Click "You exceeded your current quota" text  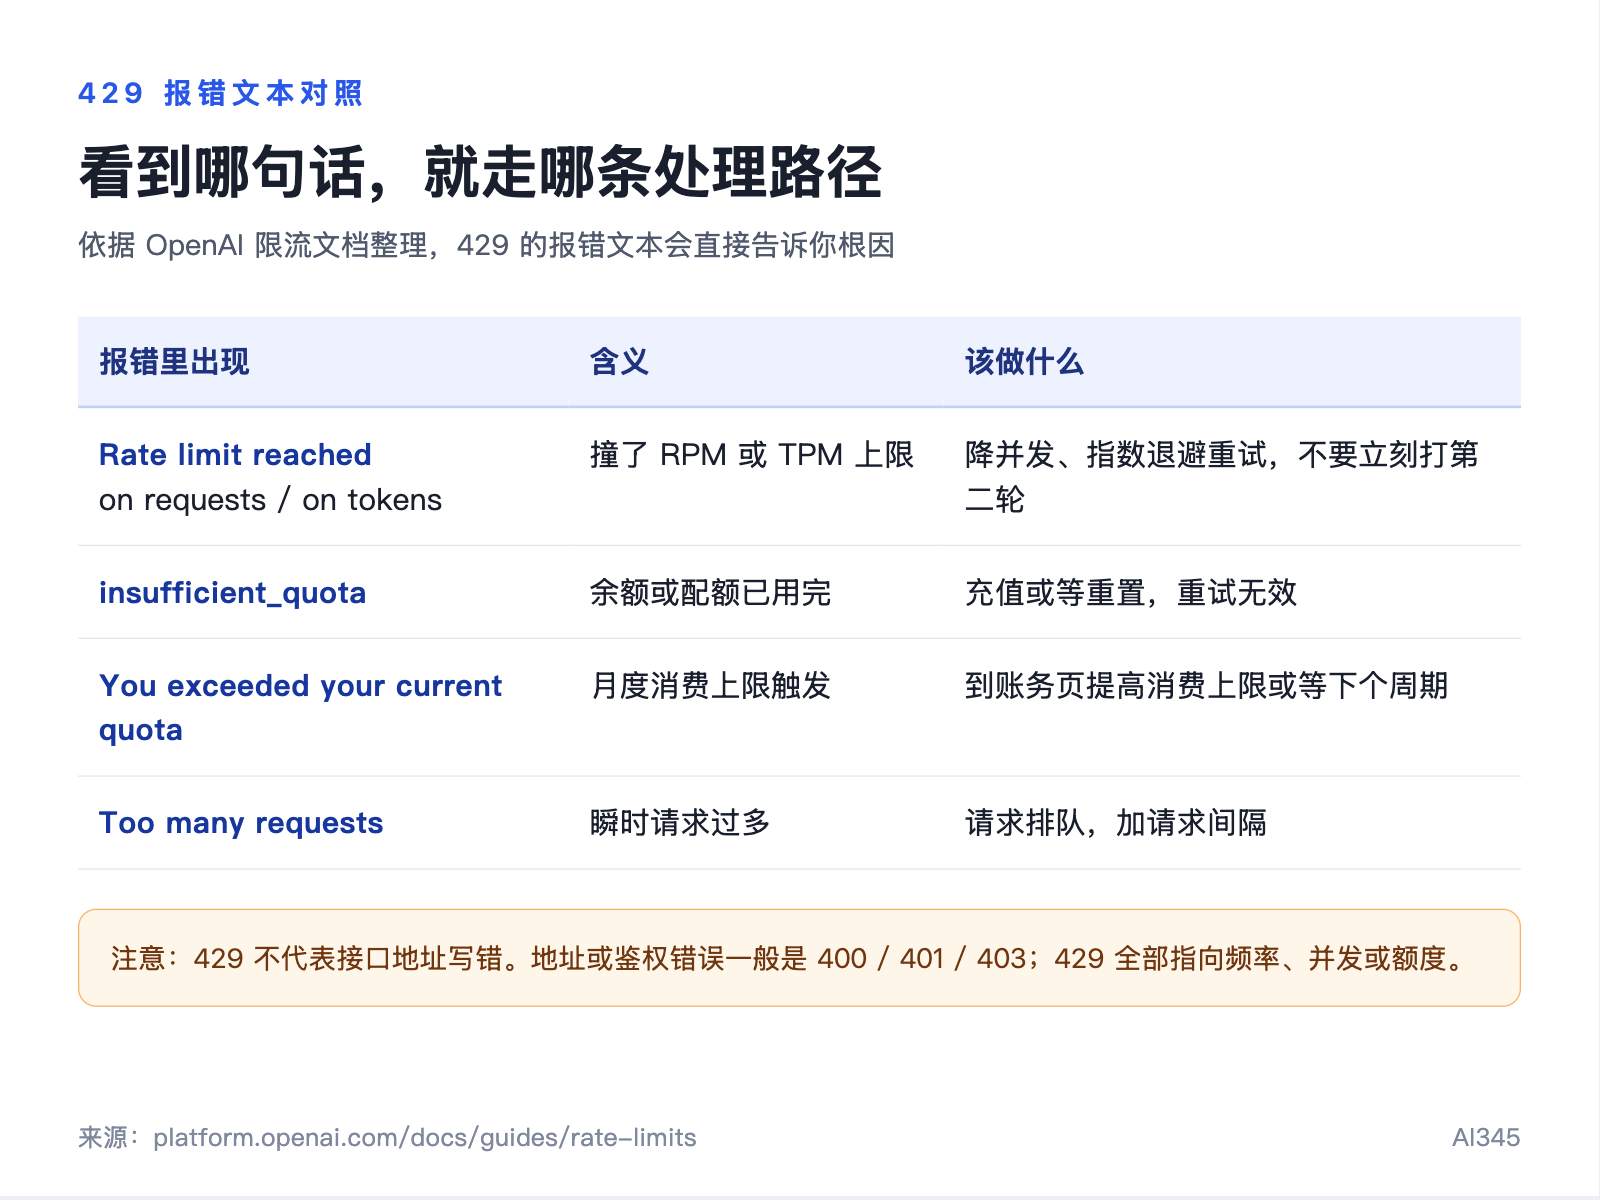pyautogui.click(x=300, y=708)
